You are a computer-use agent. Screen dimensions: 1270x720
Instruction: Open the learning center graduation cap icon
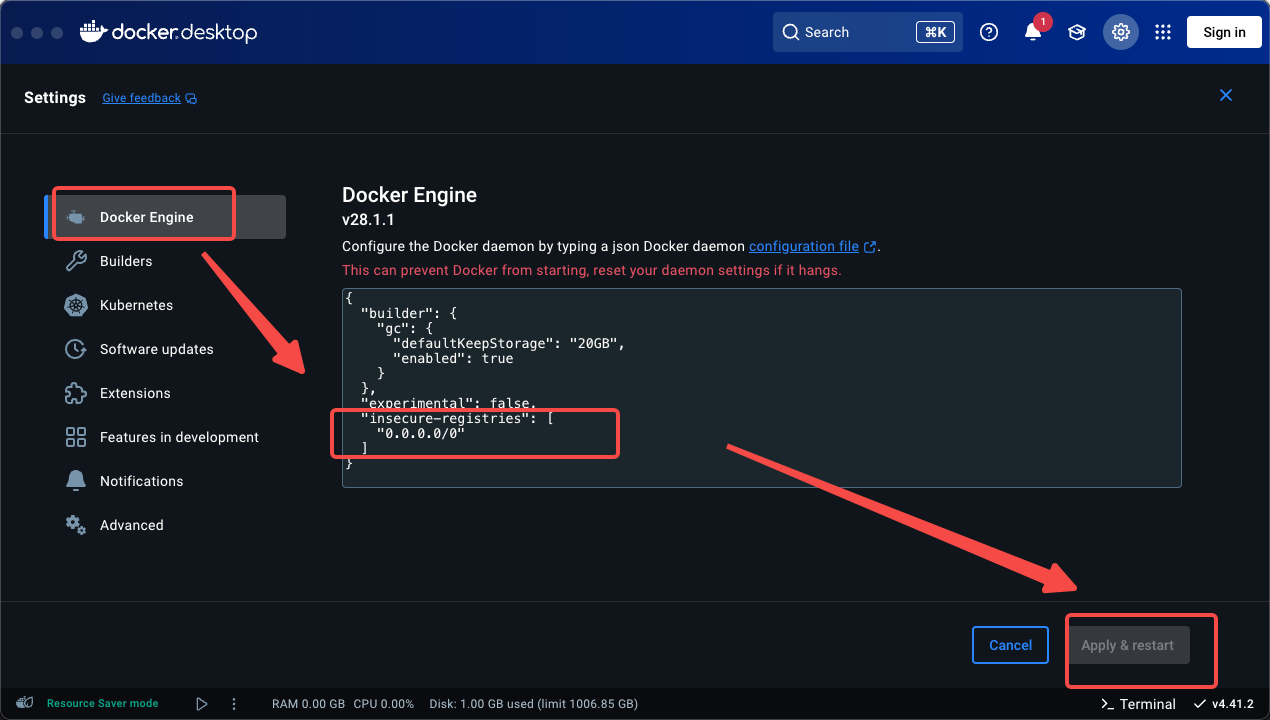[x=1077, y=32]
